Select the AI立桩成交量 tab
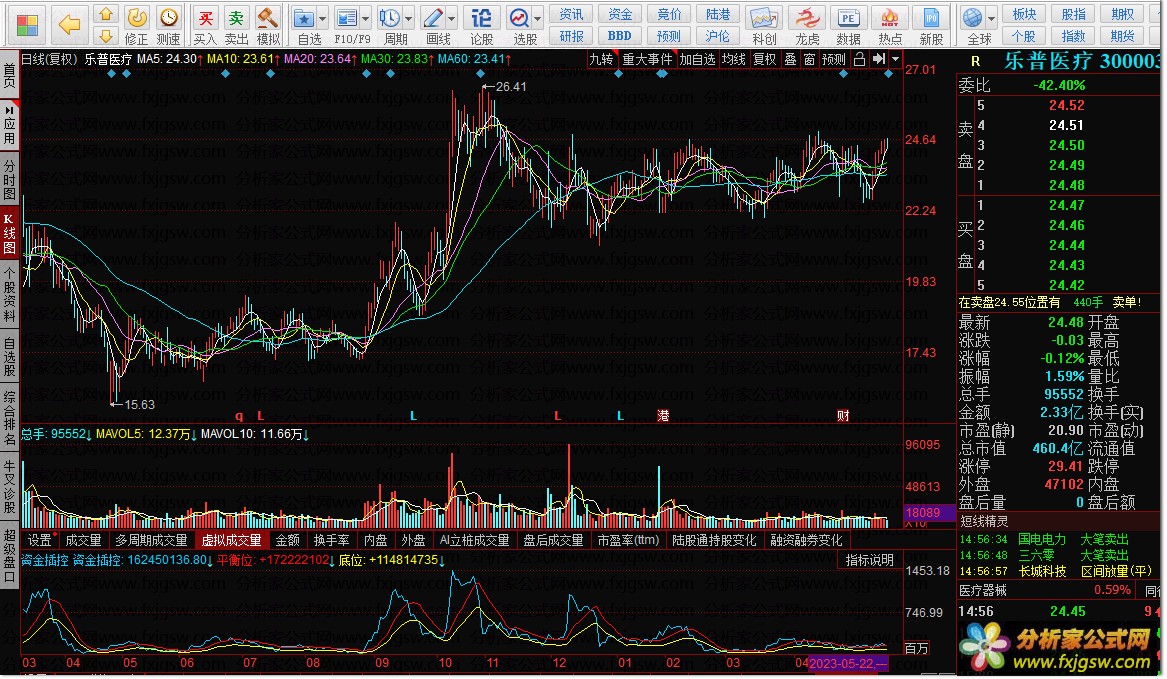 pyautogui.click(x=474, y=541)
